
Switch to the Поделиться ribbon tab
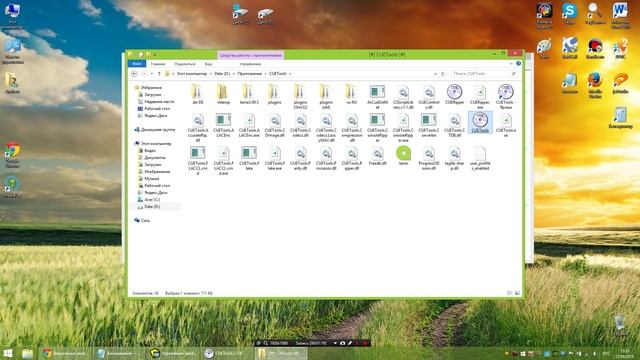(x=184, y=64)
